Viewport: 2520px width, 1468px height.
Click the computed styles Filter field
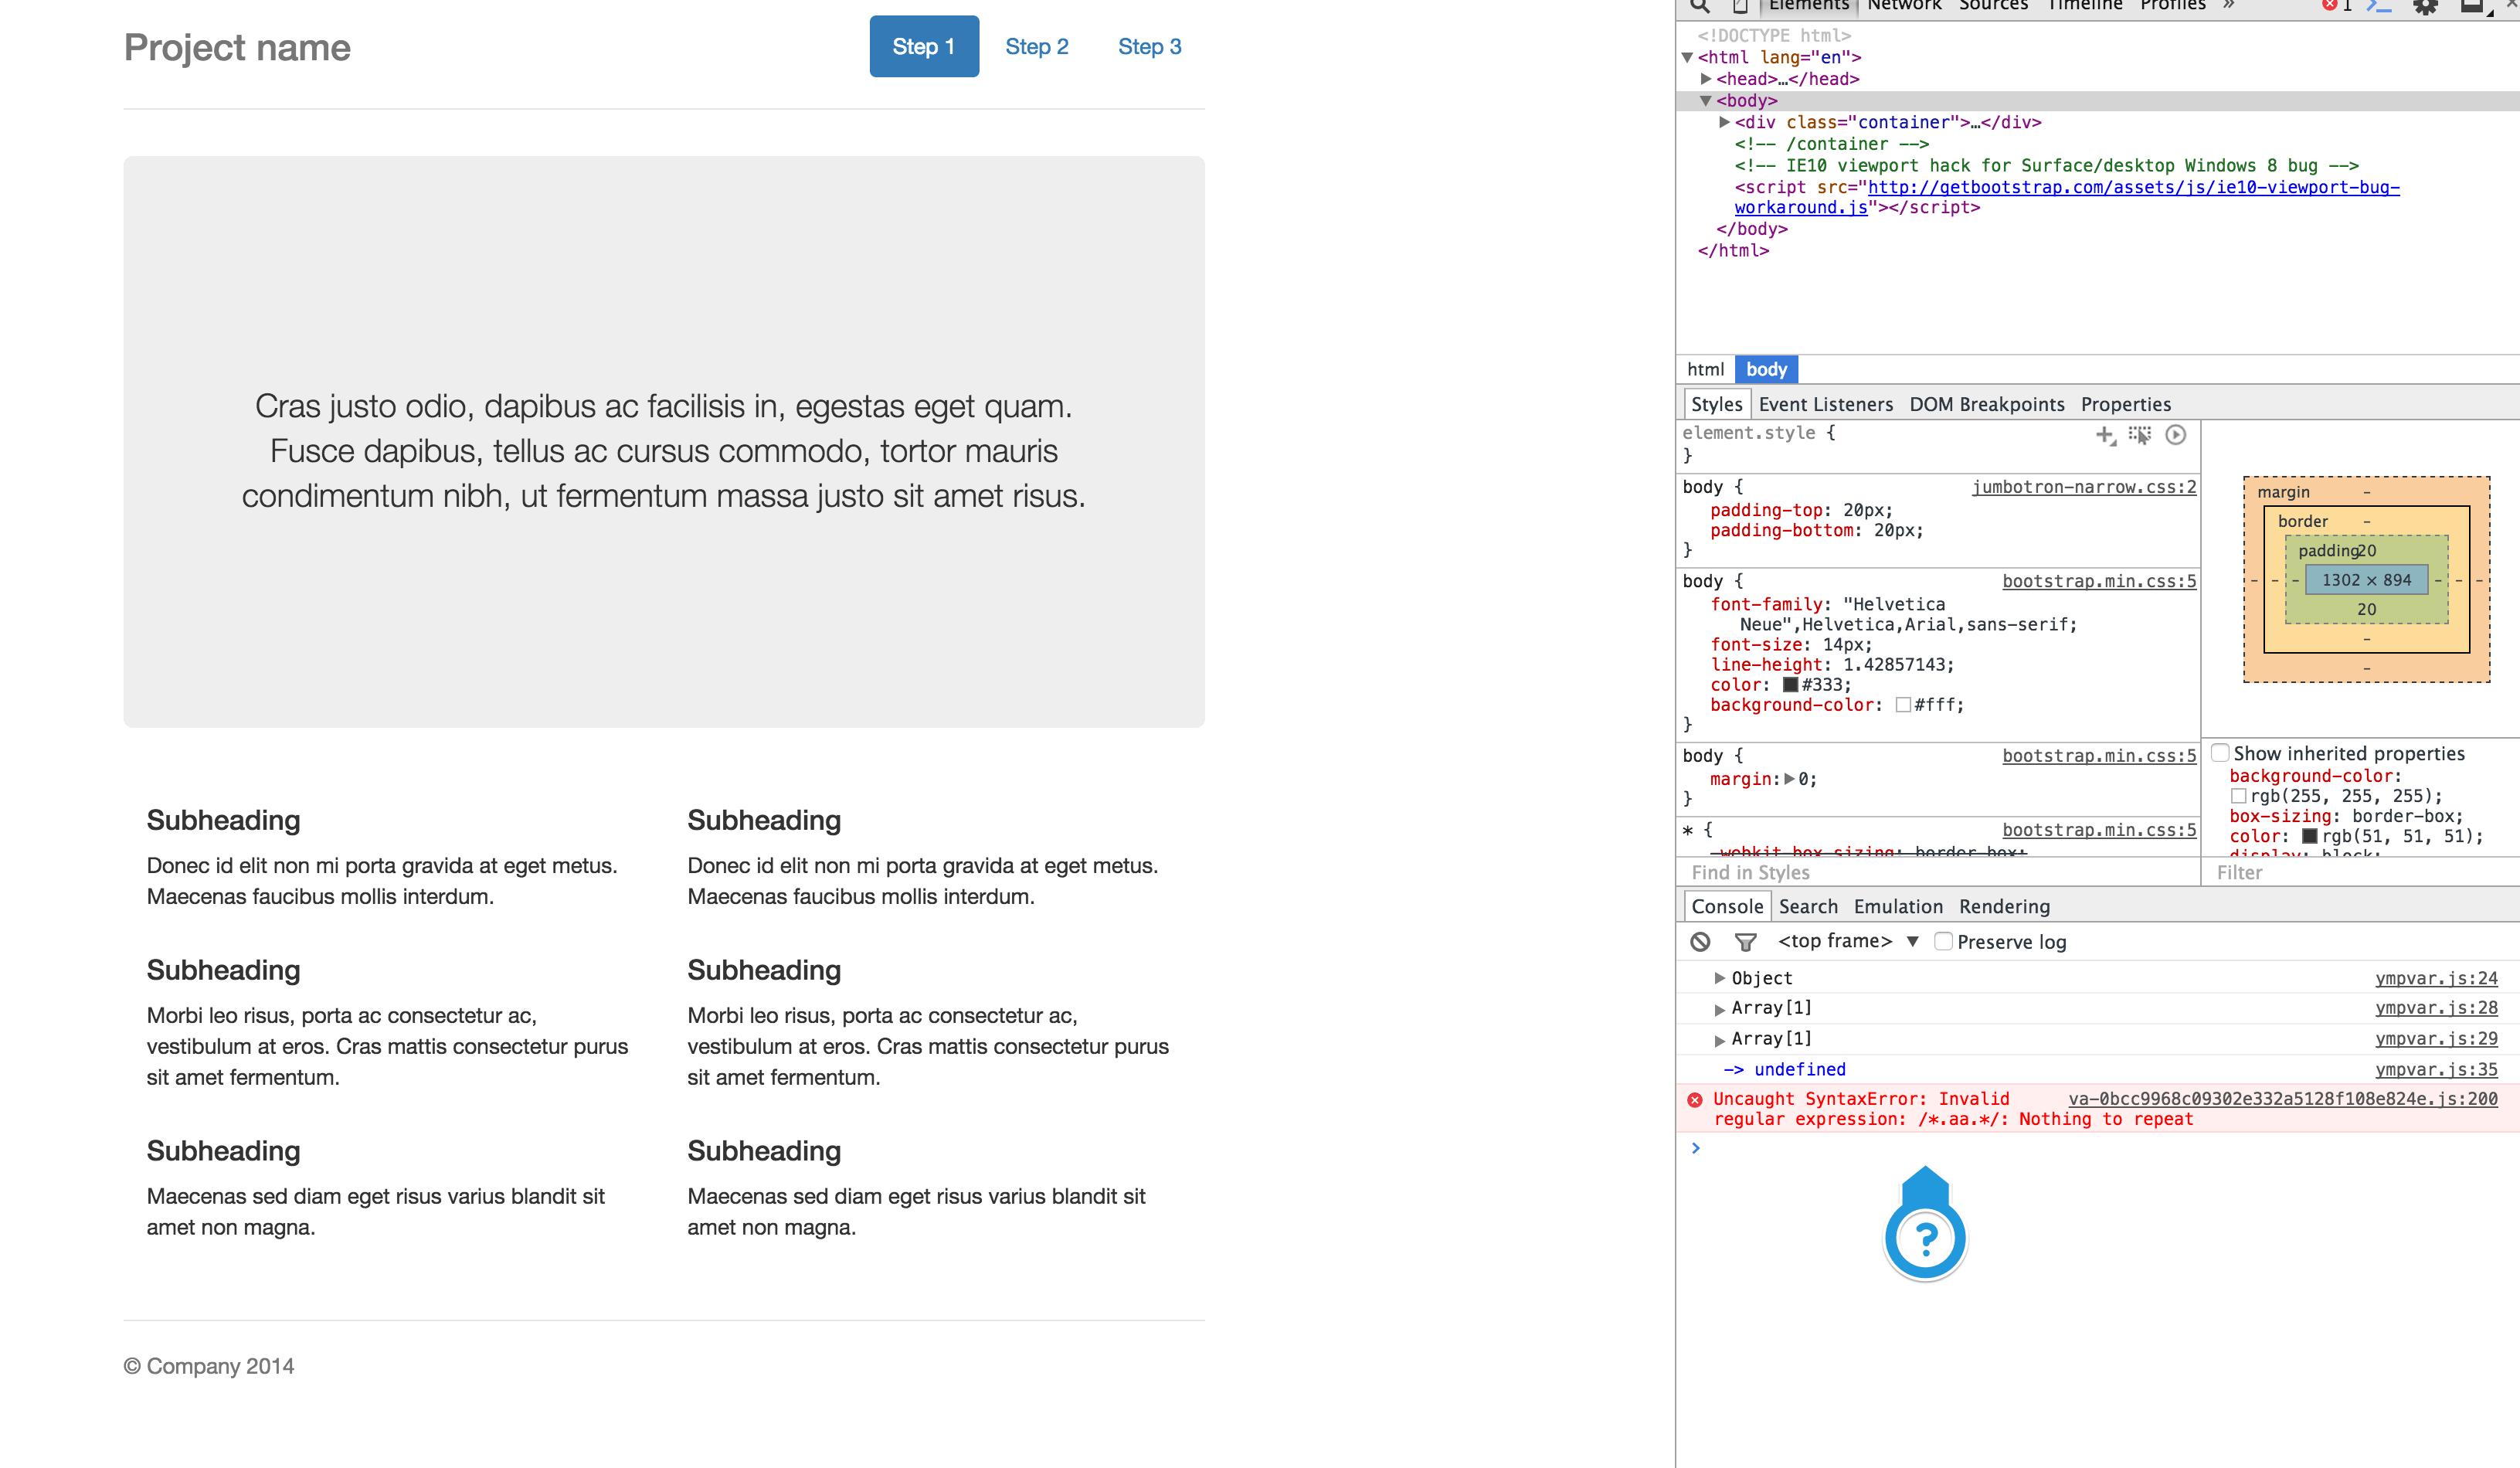tap(2360, 872)
